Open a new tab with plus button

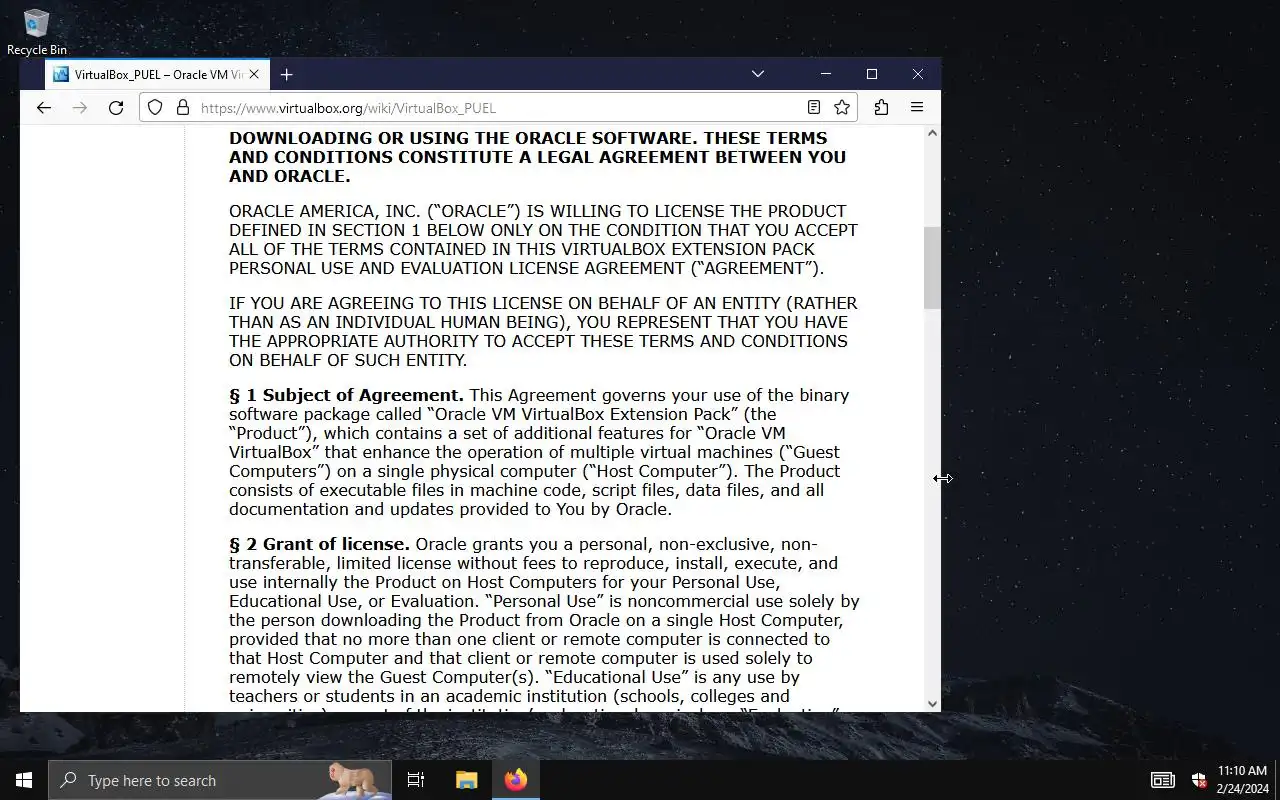coord(286,74)
